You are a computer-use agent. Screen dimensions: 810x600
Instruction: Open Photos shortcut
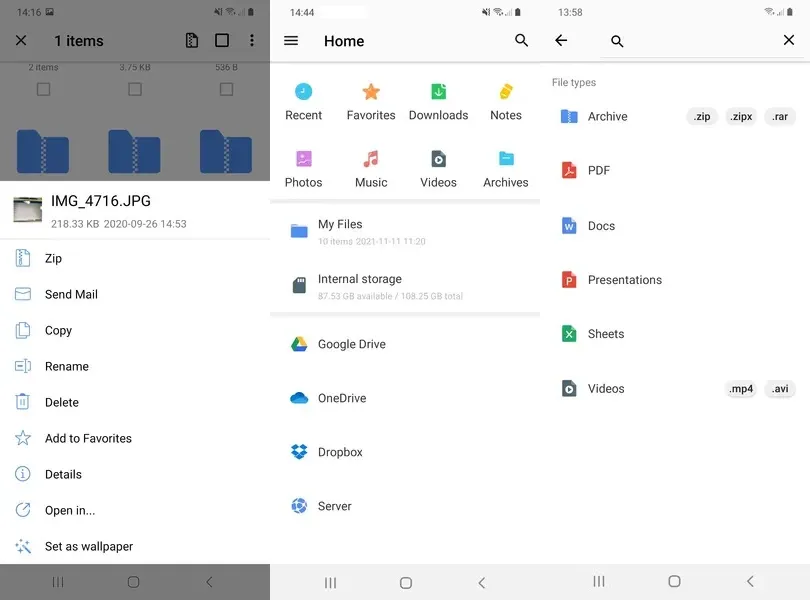point(303,169)
